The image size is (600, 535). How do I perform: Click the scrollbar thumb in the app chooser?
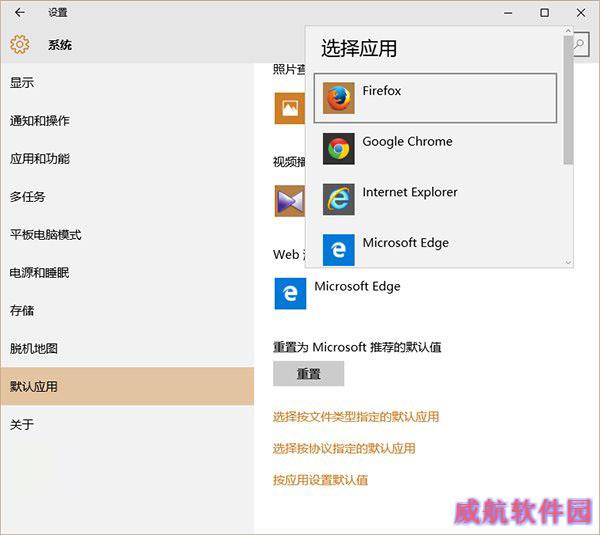(x=568, y=100)
